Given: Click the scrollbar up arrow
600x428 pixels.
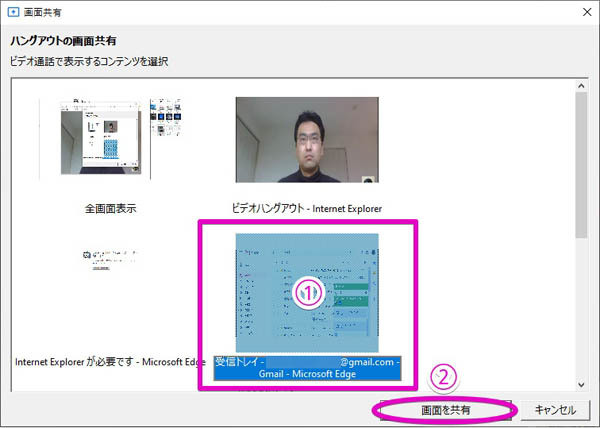Looking at the screenshot, I should 582,90.
